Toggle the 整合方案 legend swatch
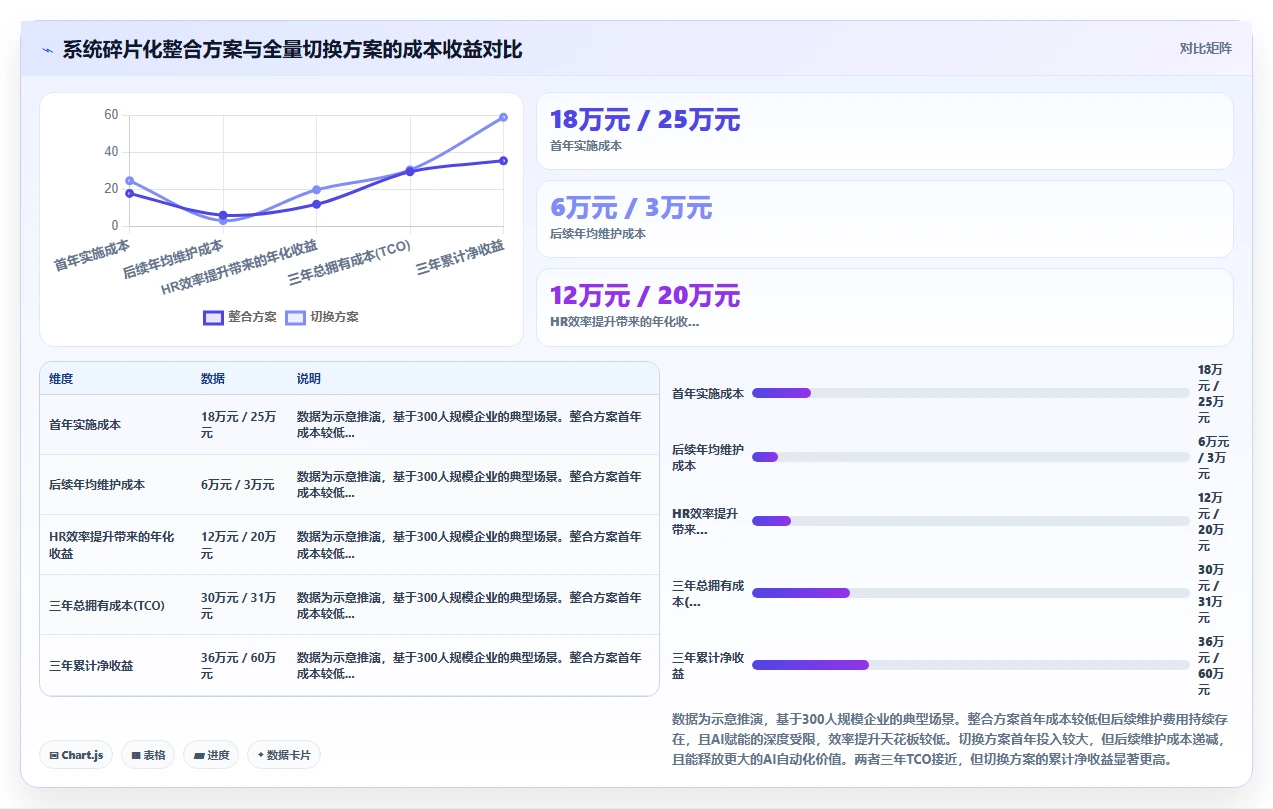Screen dimensions: 1273x809 (x=213, y=317)
